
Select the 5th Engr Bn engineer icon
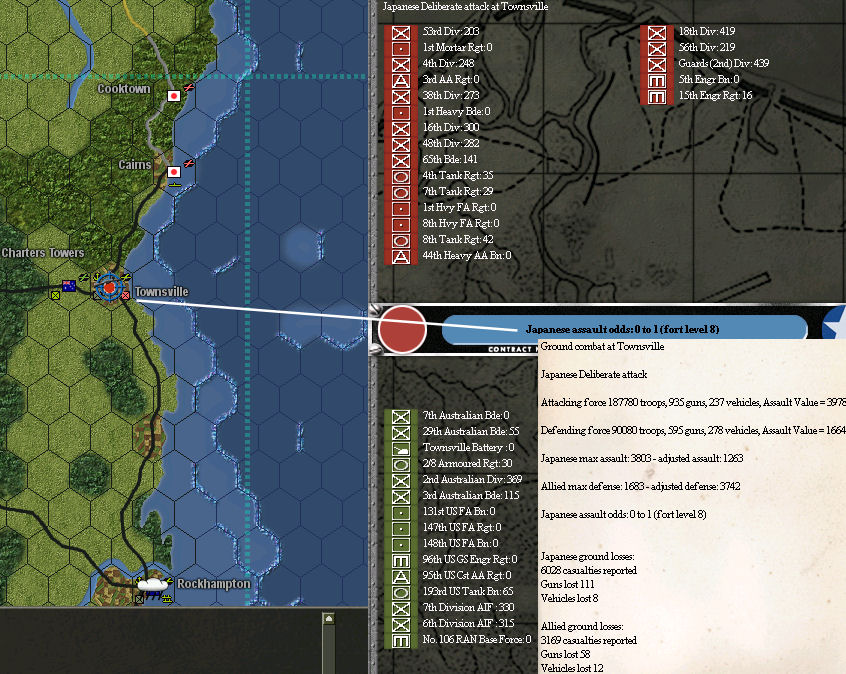(x=657, y=79)
